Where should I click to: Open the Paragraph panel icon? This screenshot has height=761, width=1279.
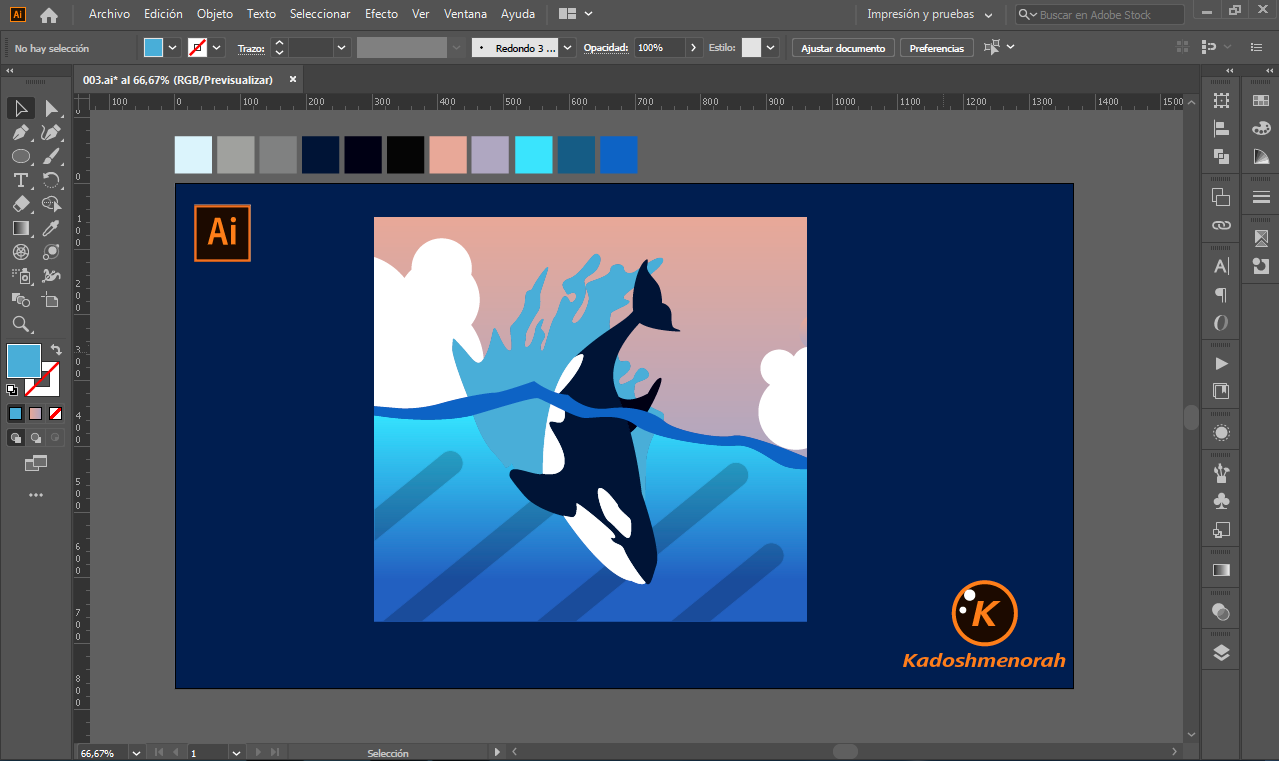1221,295
